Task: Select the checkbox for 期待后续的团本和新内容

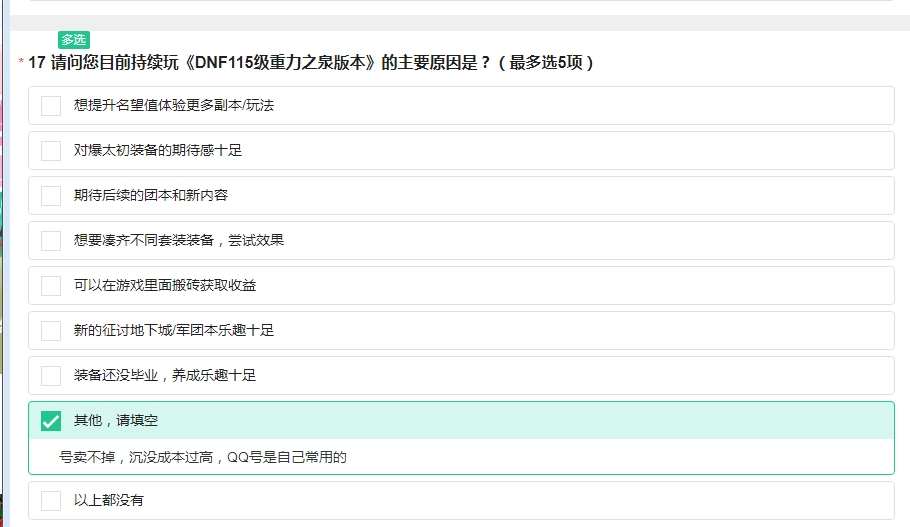Action: pyautogui.click(x=51, y=196)
